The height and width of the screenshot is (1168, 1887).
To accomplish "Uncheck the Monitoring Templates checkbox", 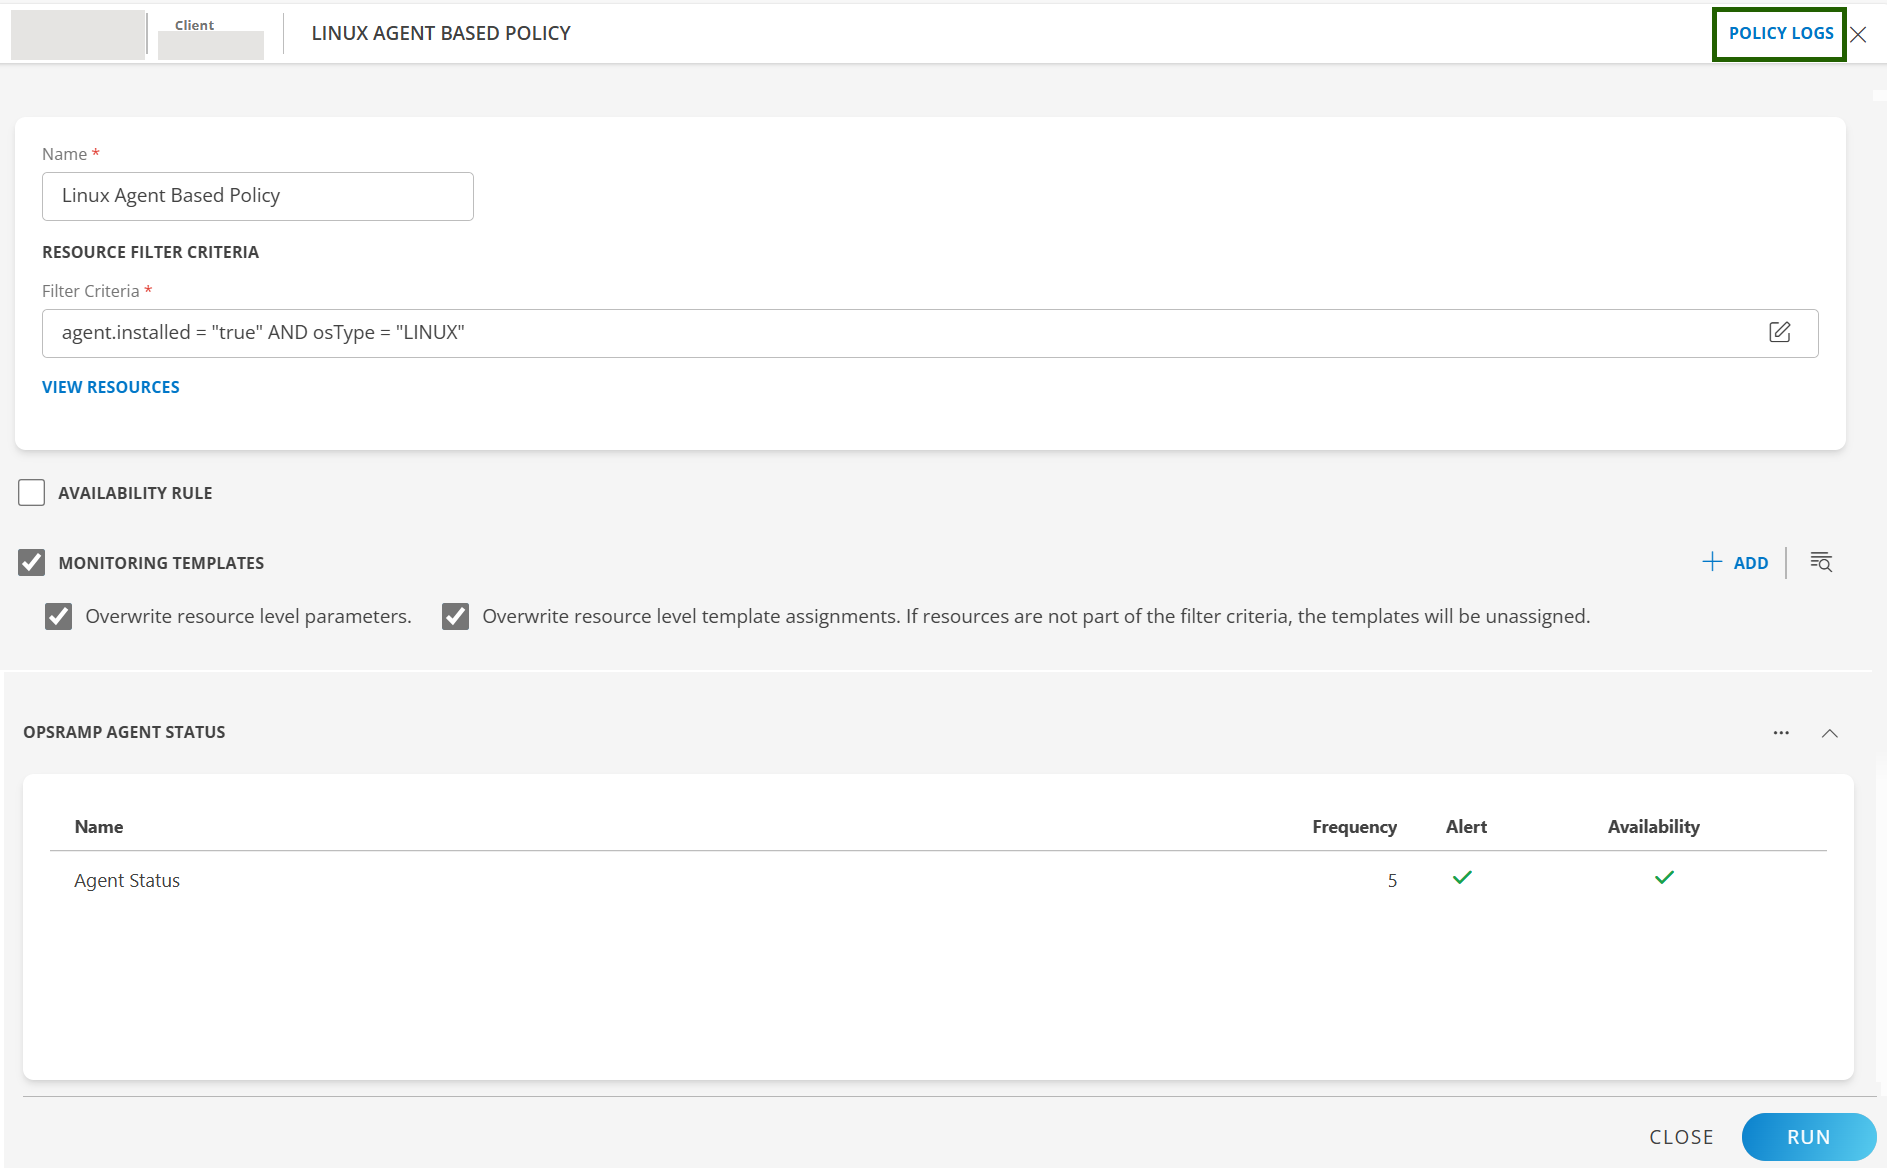I will click(32, 563).
